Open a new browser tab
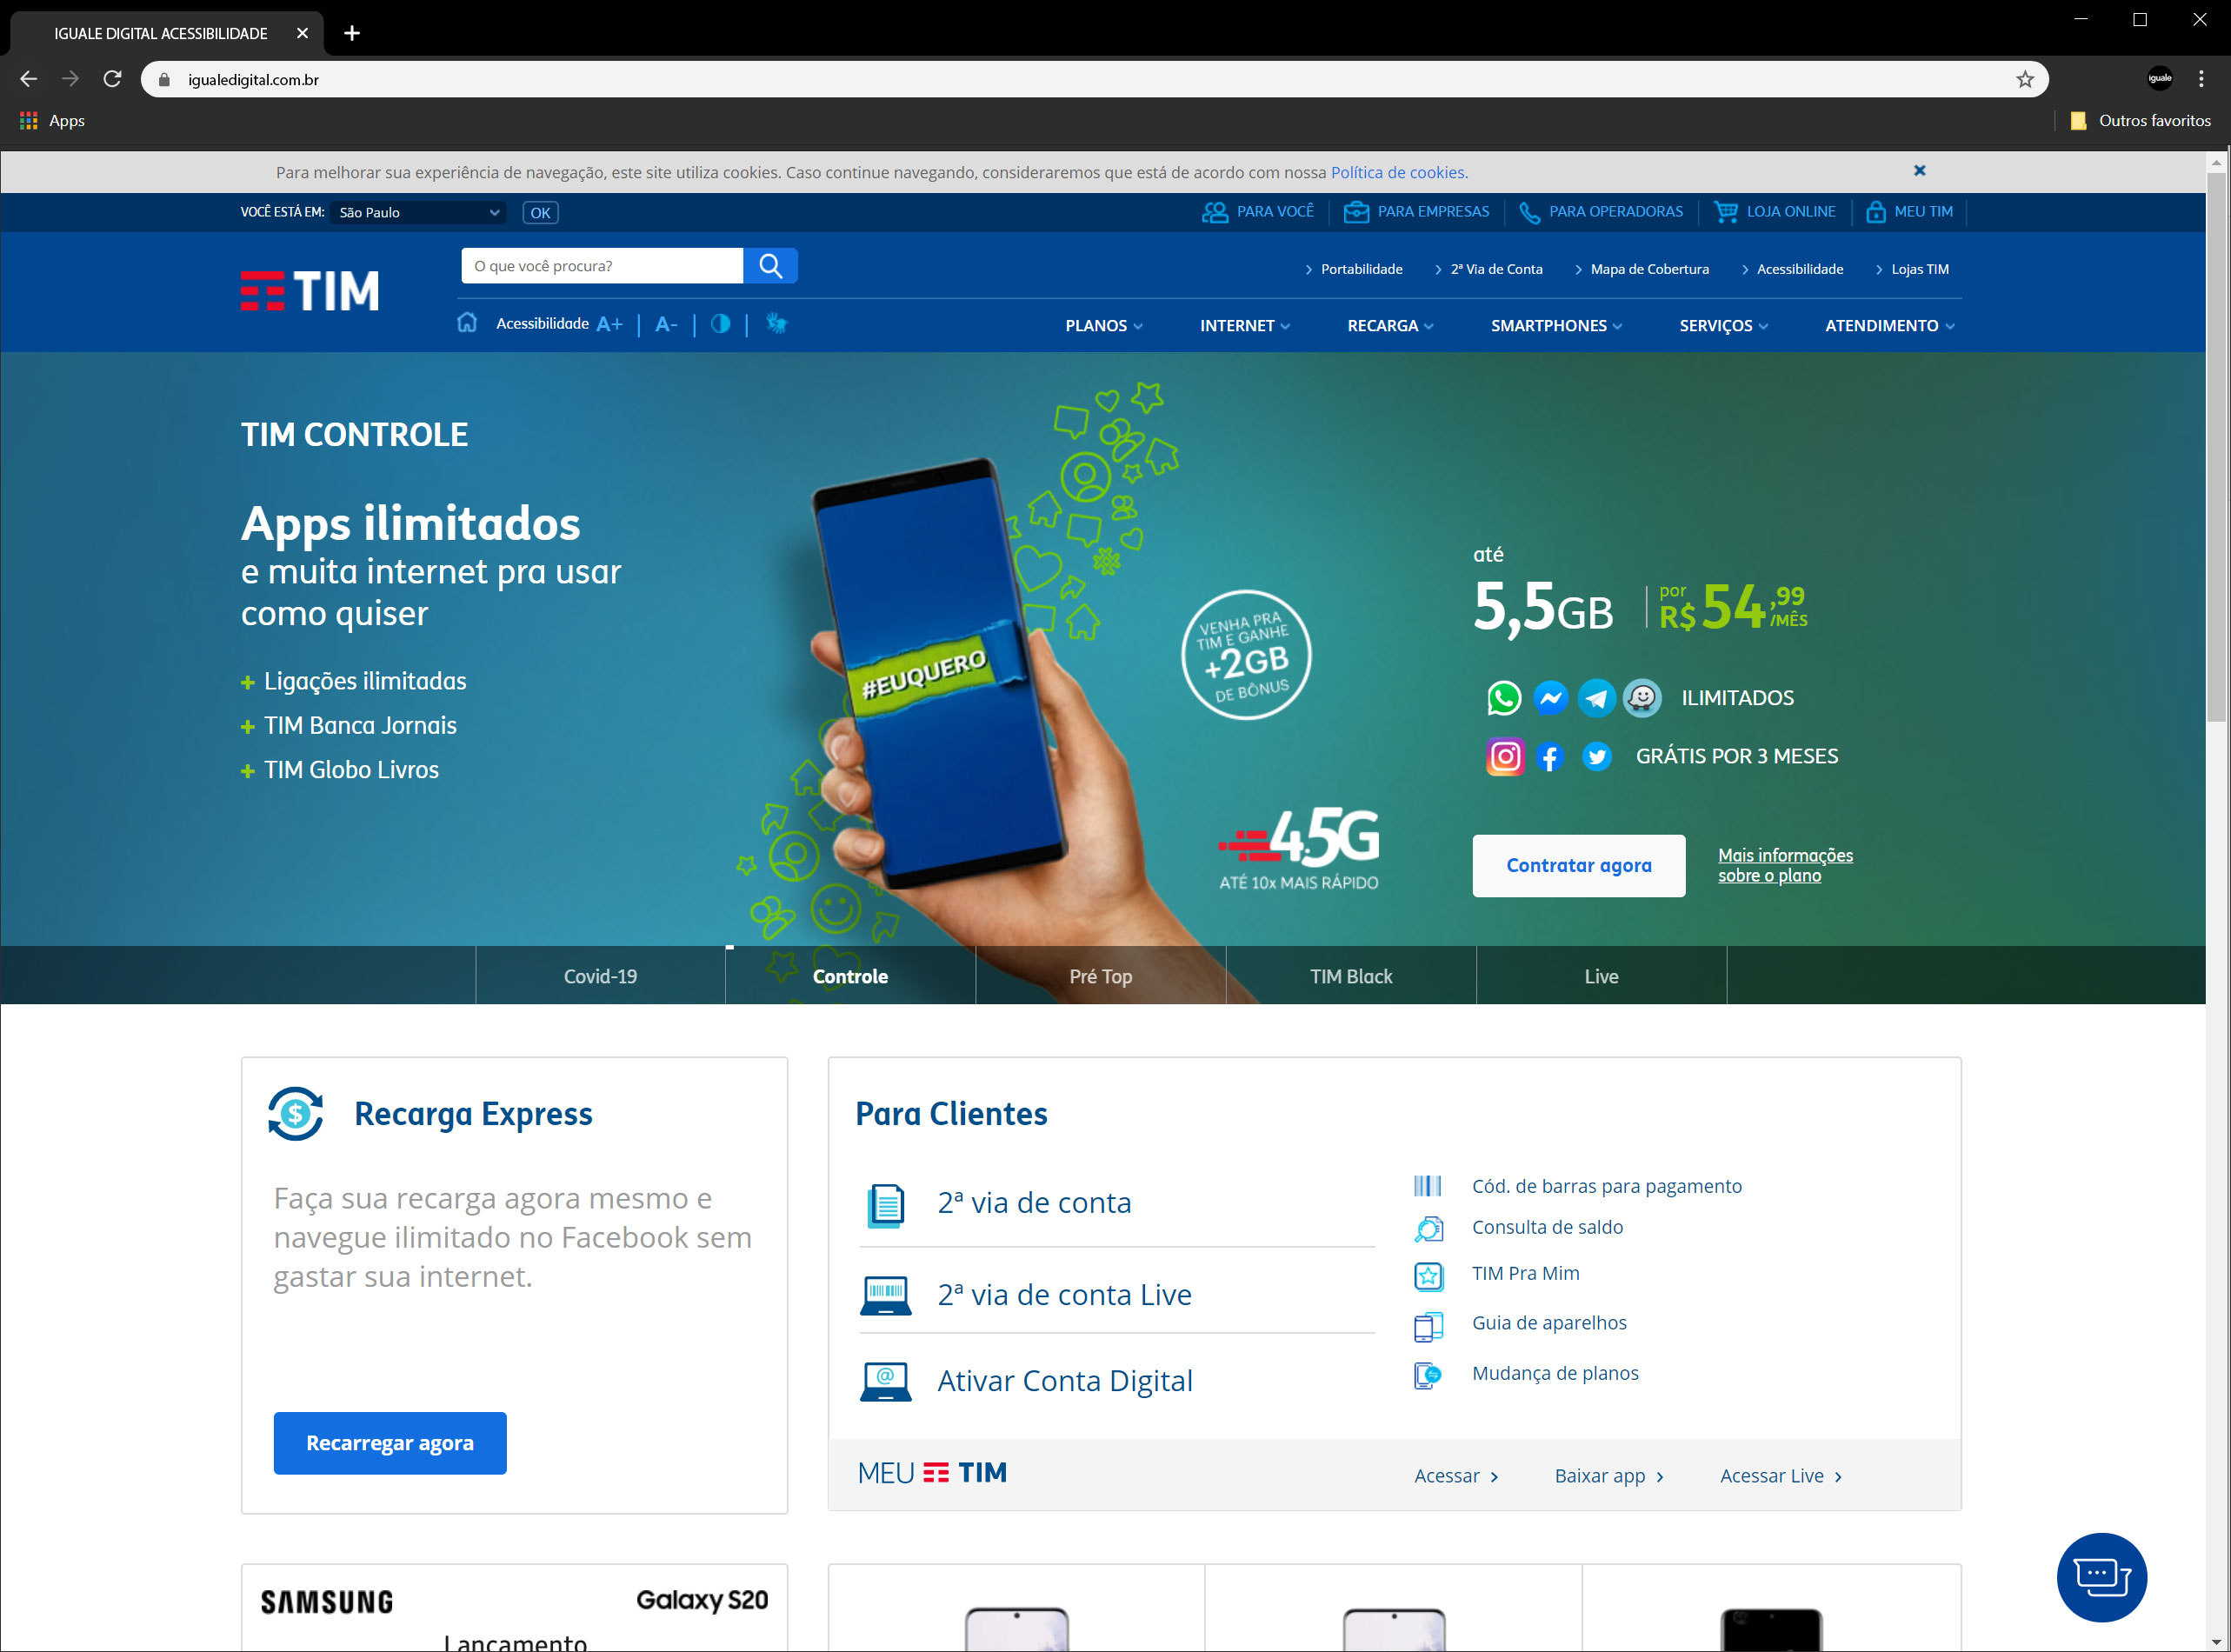Viewport: 2231px width, 1652px height. click(352, 33)
